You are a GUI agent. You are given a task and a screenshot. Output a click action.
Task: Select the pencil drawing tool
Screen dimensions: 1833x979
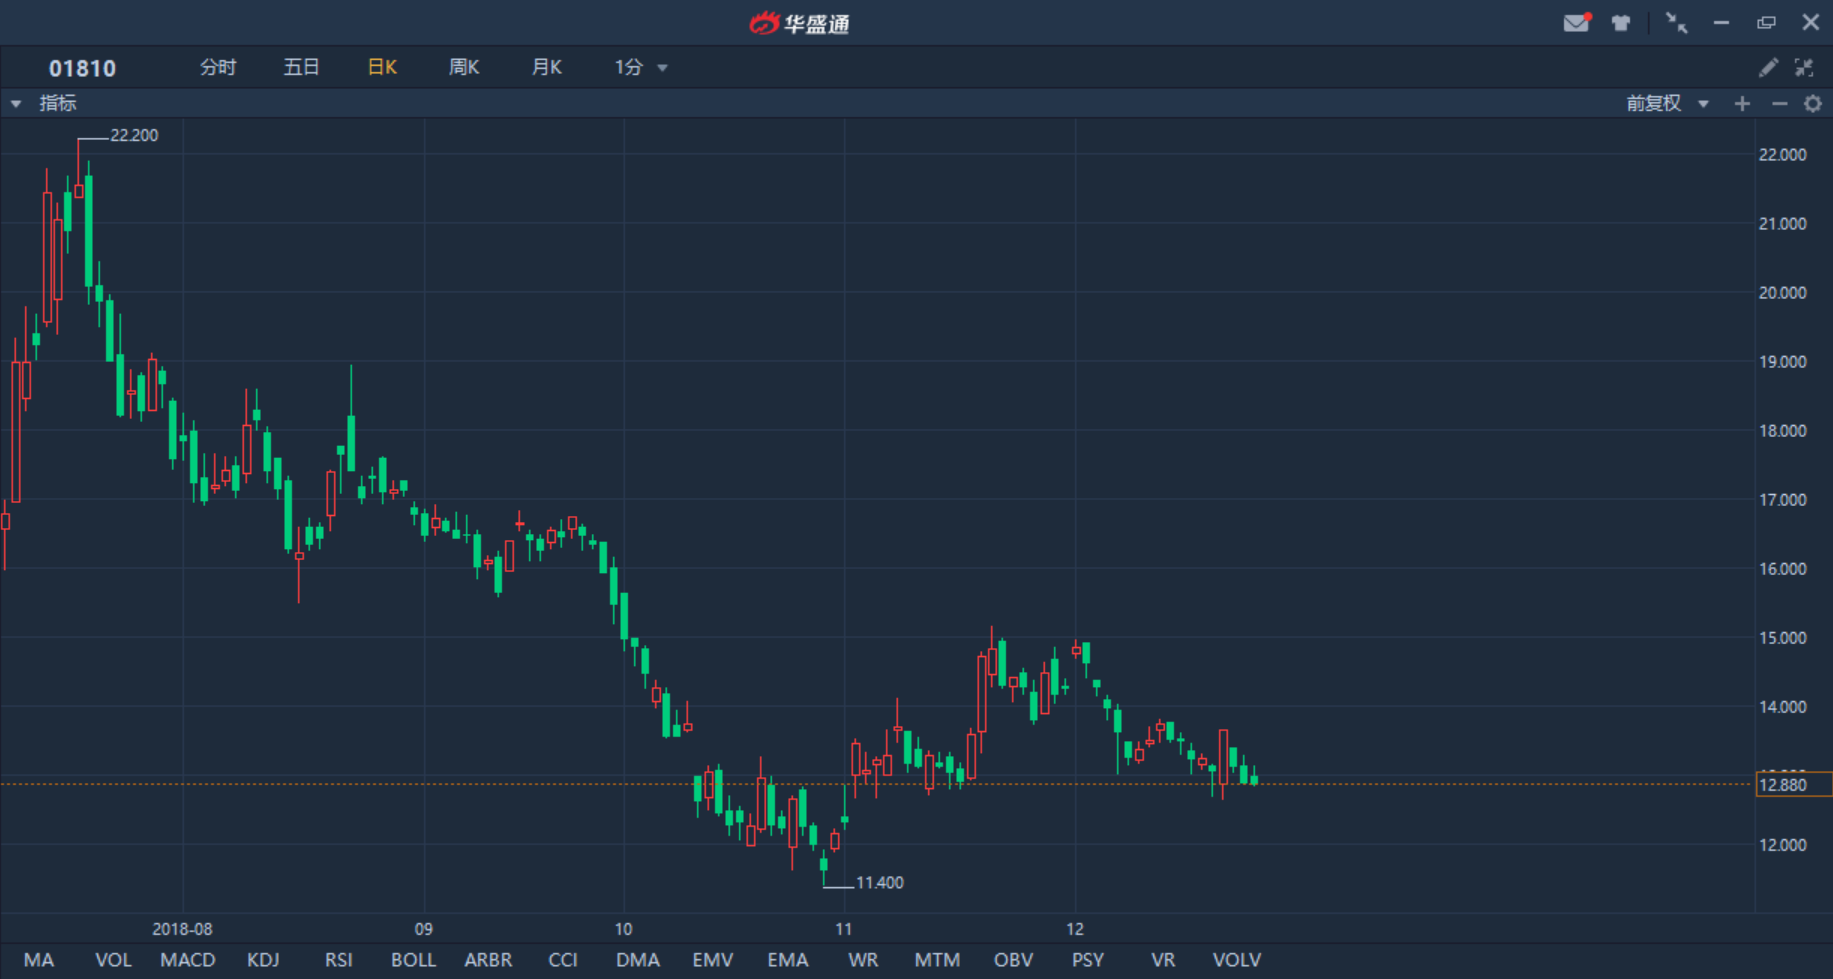coord(1768,67)
